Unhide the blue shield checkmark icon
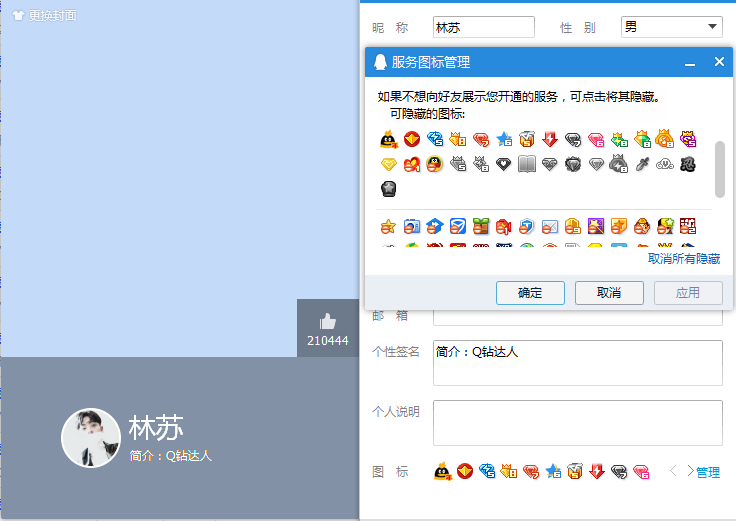This screenshot has width=736, height=521. pos(458,227)
